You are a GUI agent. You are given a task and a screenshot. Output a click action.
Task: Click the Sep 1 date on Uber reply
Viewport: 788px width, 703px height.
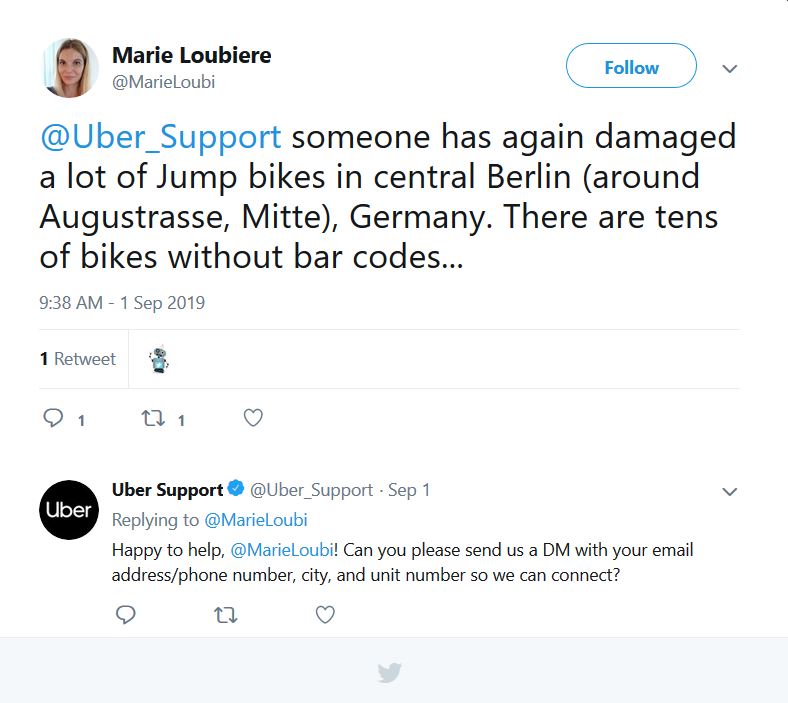(409, 490)
